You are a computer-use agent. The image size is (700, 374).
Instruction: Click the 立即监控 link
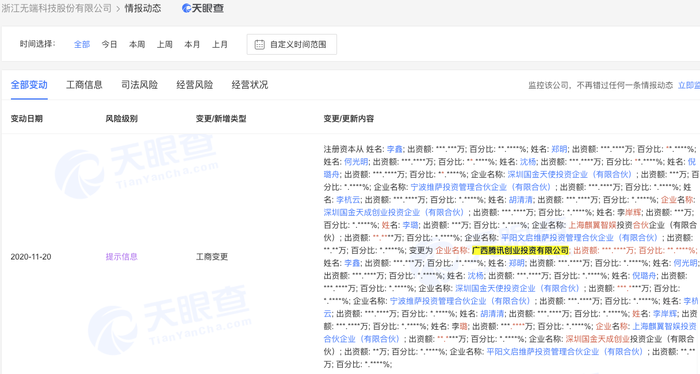tap(689, 85)
